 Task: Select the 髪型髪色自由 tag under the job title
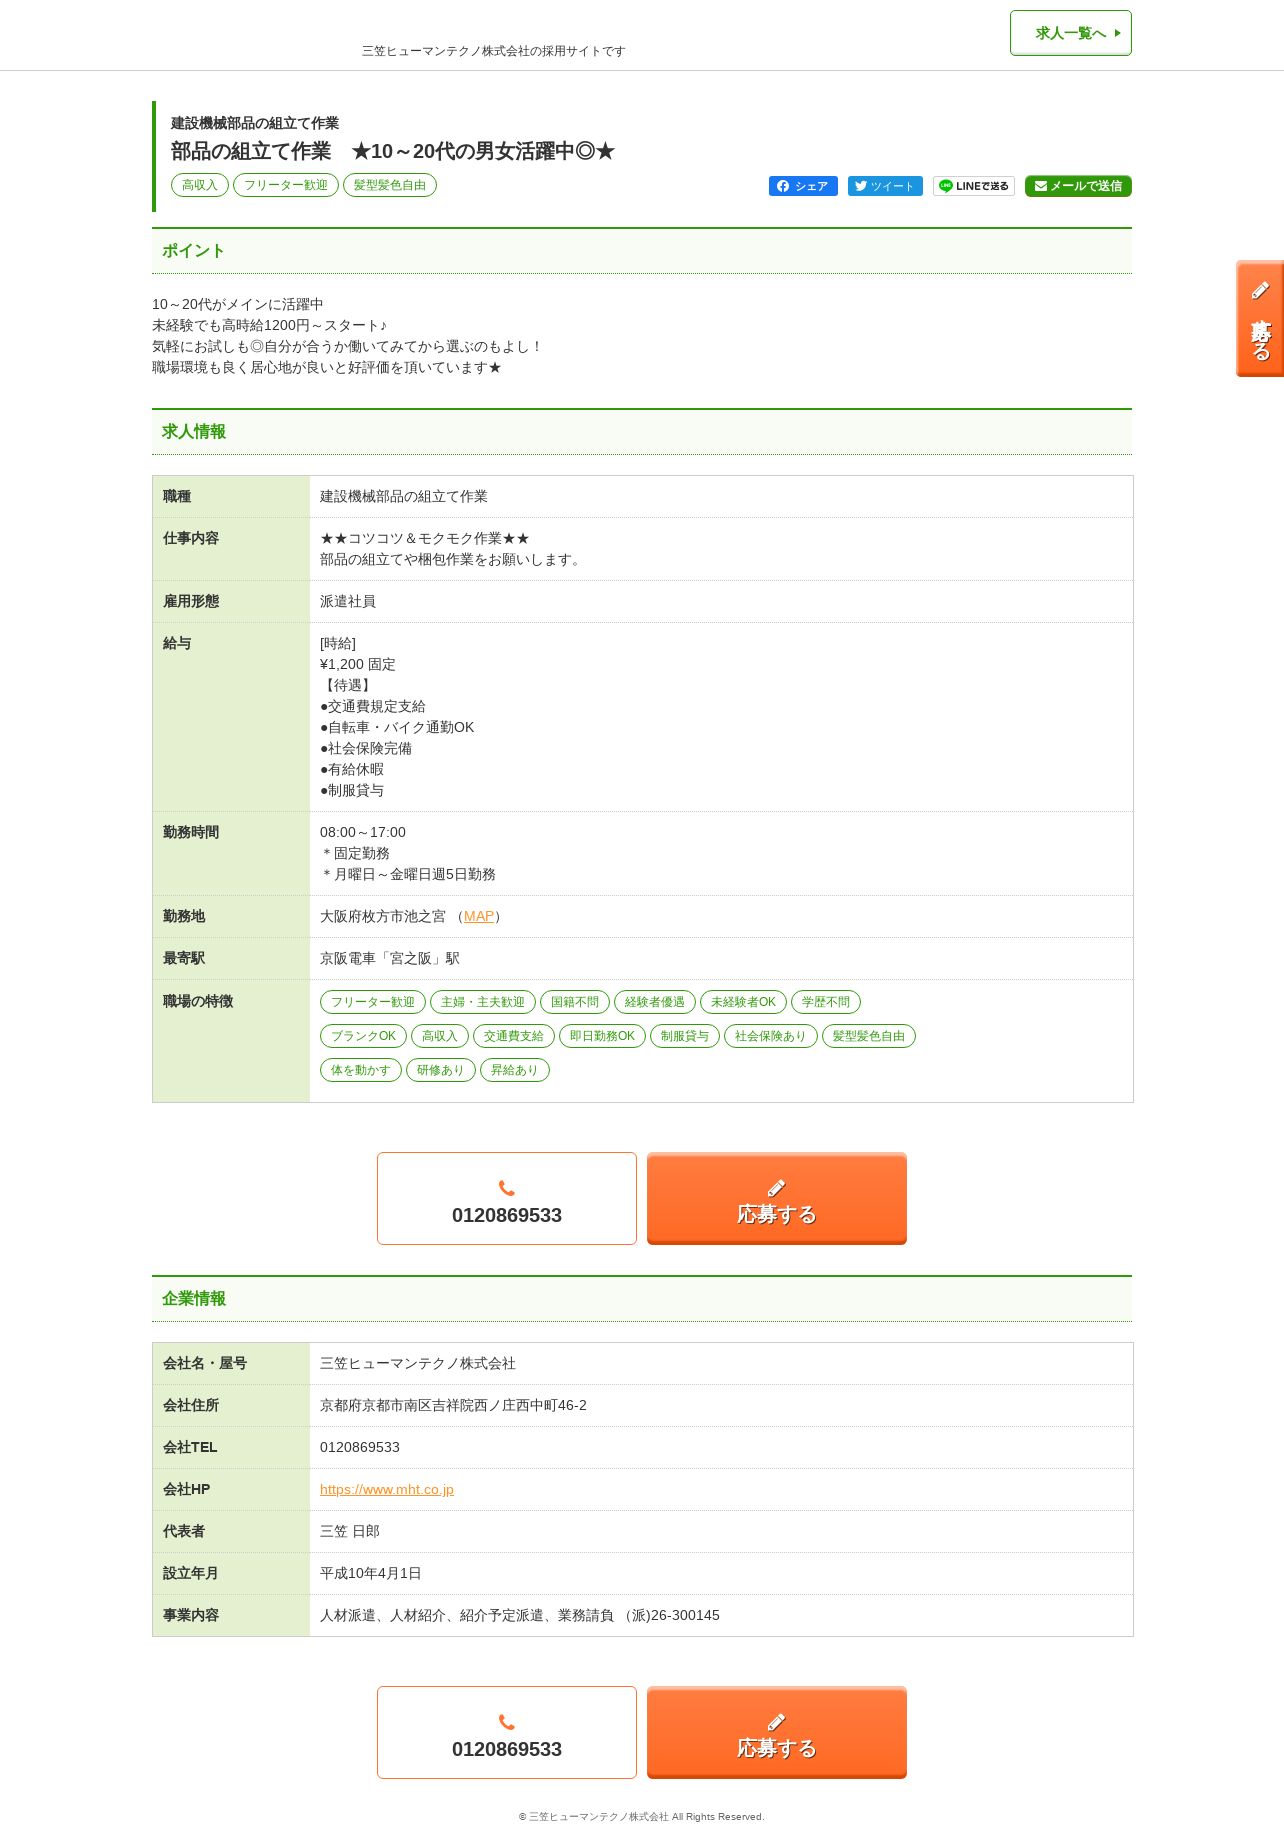pyautogui.click(x=390, y=185)
